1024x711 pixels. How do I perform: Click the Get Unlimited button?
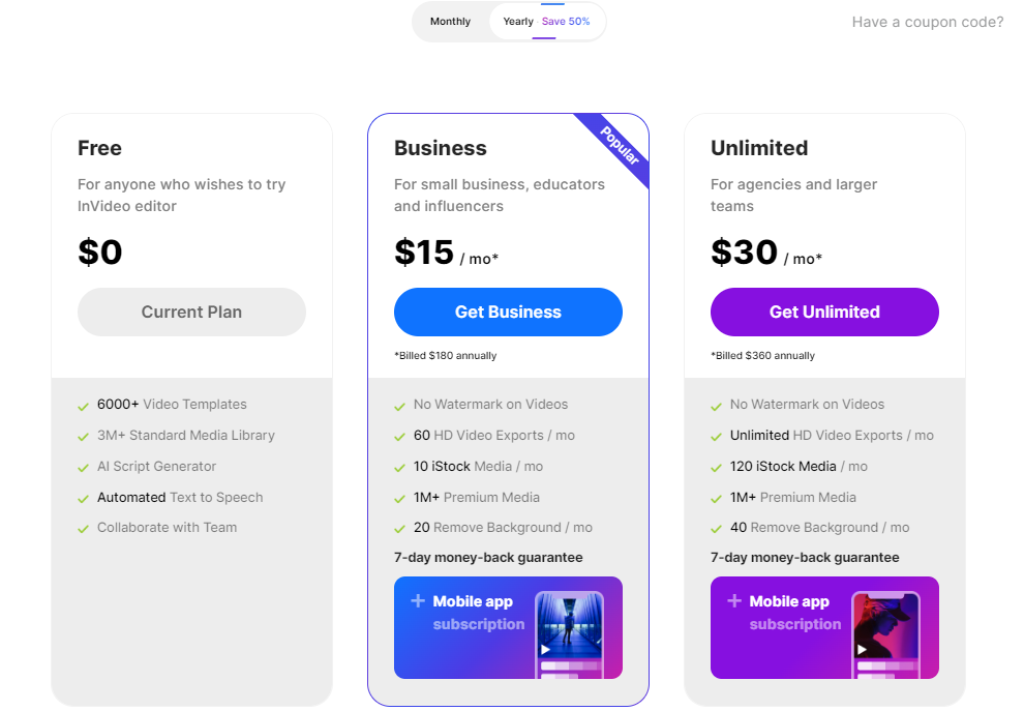pos(824,312)
